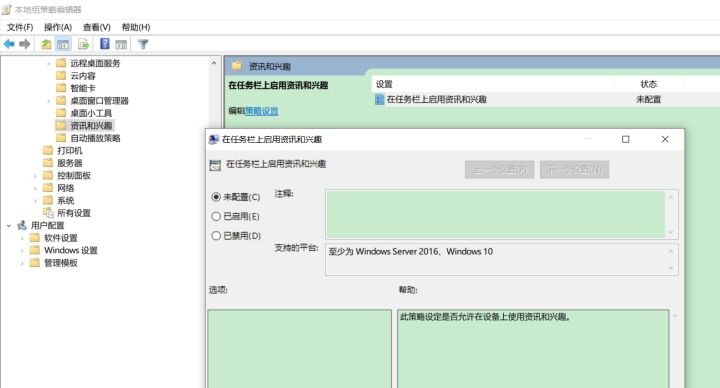Viewport: 720px width, 388px height.
Task: Collapse the 用户配置 tree node
Action: pyautogui.click(x=9, y=225)
